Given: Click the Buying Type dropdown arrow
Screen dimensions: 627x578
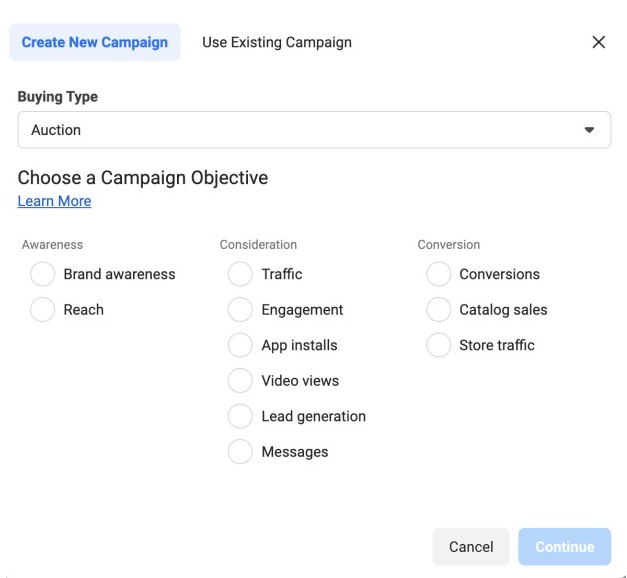Looking at the screenshot, I should coord(589,130).
